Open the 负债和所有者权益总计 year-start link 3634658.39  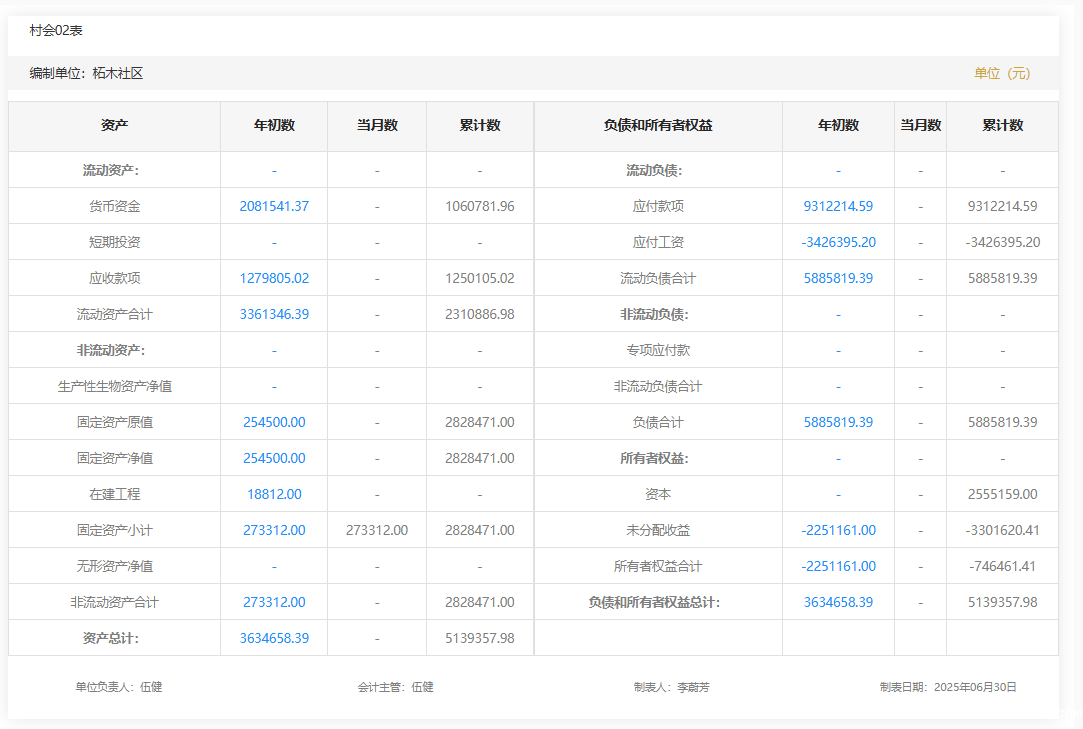pyautogui.click(x=838, y=602)
